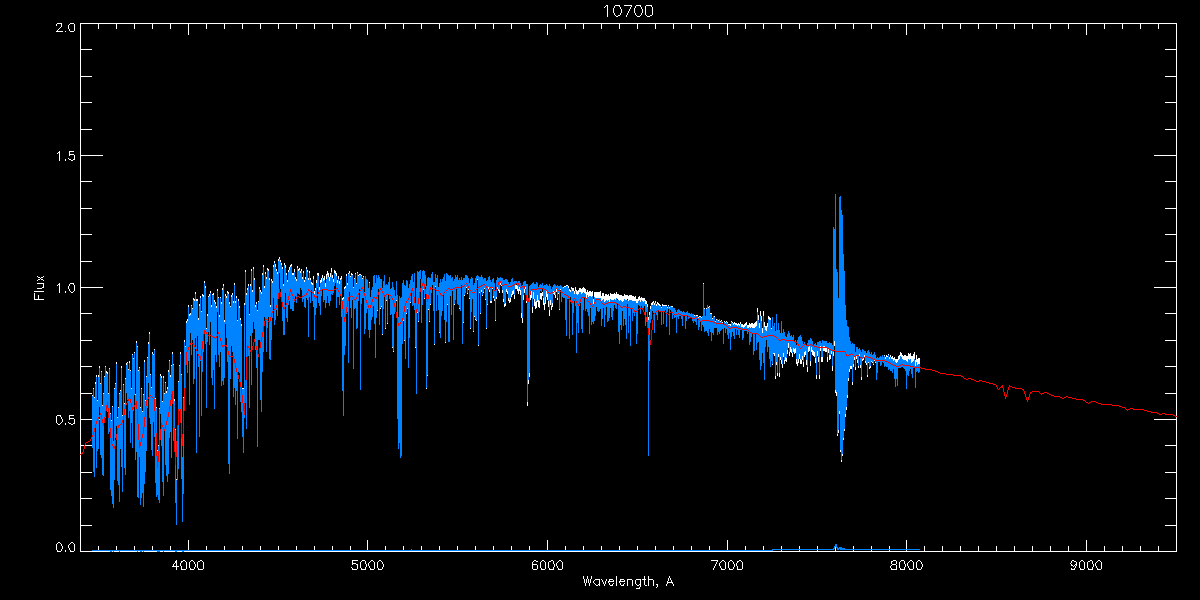Click the 0.0 y-axis tick label
Image resolution: width=1200 pixels, height=600 pixels.
(x=66, y=548)
